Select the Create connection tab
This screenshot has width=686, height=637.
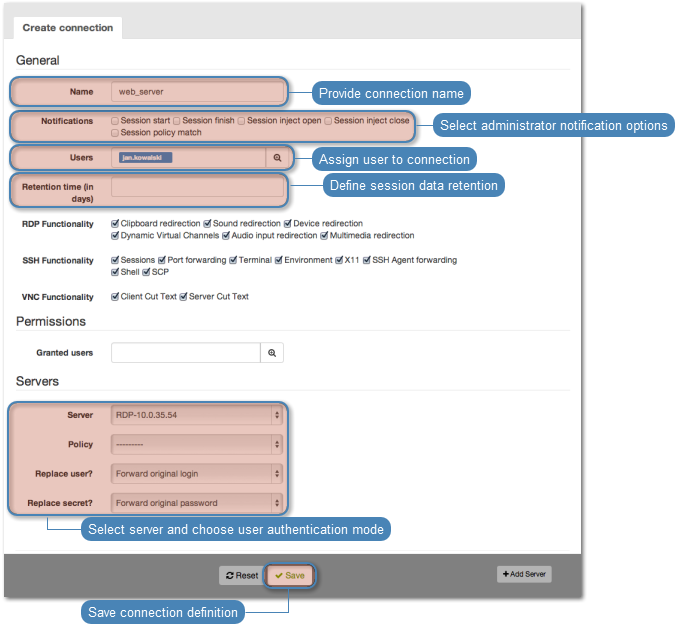(x=68, y=28)
